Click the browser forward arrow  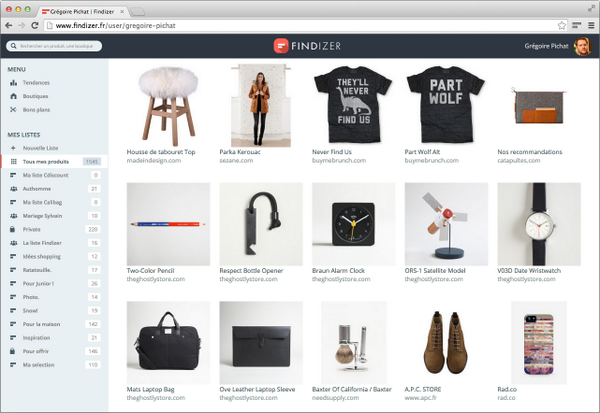(x=22, y=25)
